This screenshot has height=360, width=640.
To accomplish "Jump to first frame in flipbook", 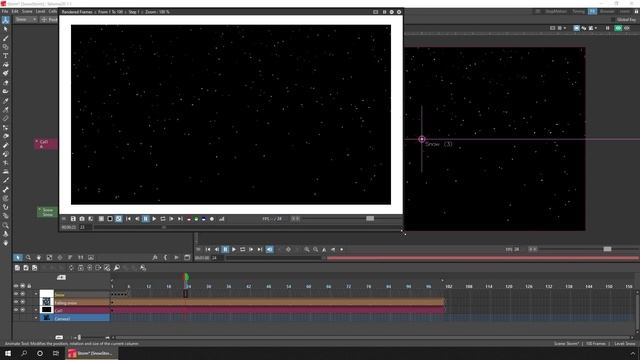I will point(128,219).
